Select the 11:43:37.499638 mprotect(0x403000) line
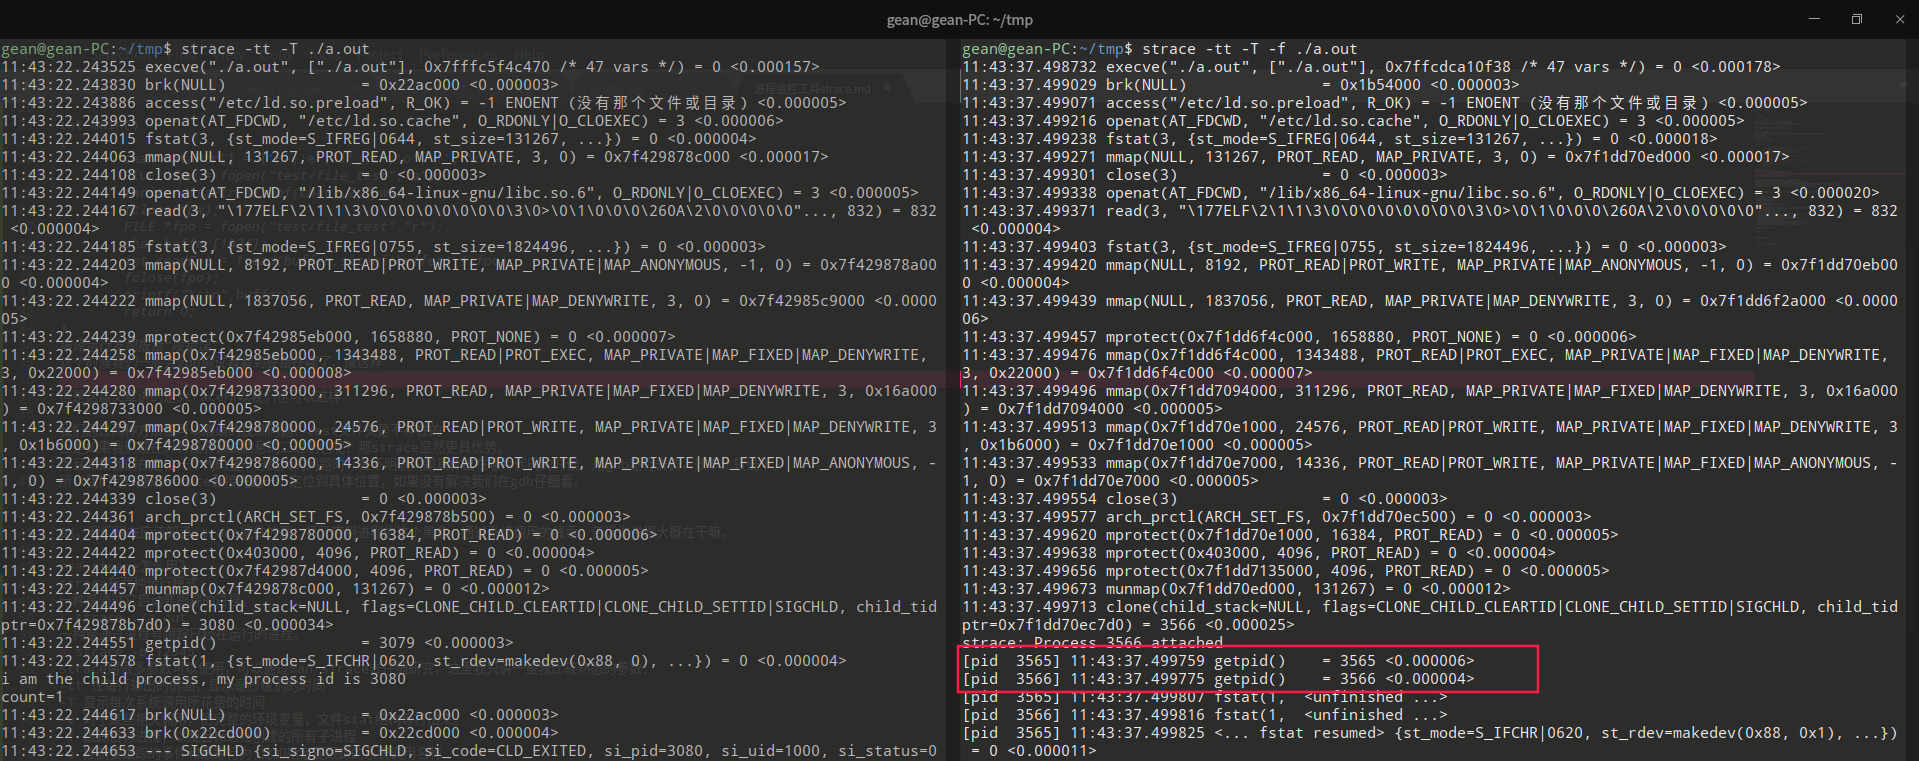This screenshot has width=1919, height=761. point(1259,553)
